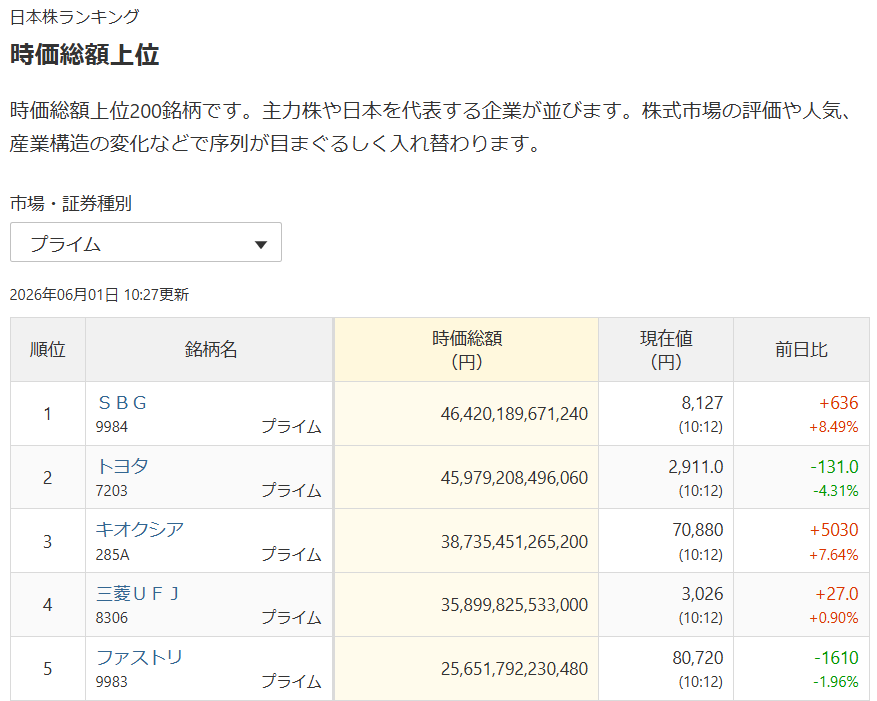Click stock code 8306
The height and width of the screenshot is (701, 877).
tap(111, 618)
